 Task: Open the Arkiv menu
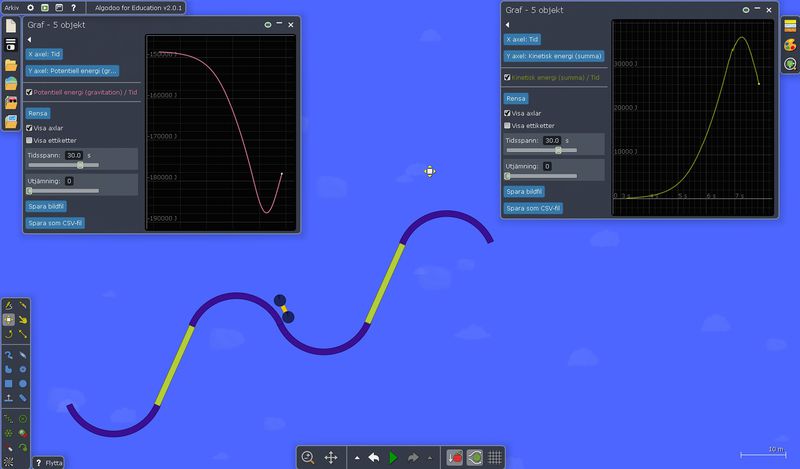[11, 7]
